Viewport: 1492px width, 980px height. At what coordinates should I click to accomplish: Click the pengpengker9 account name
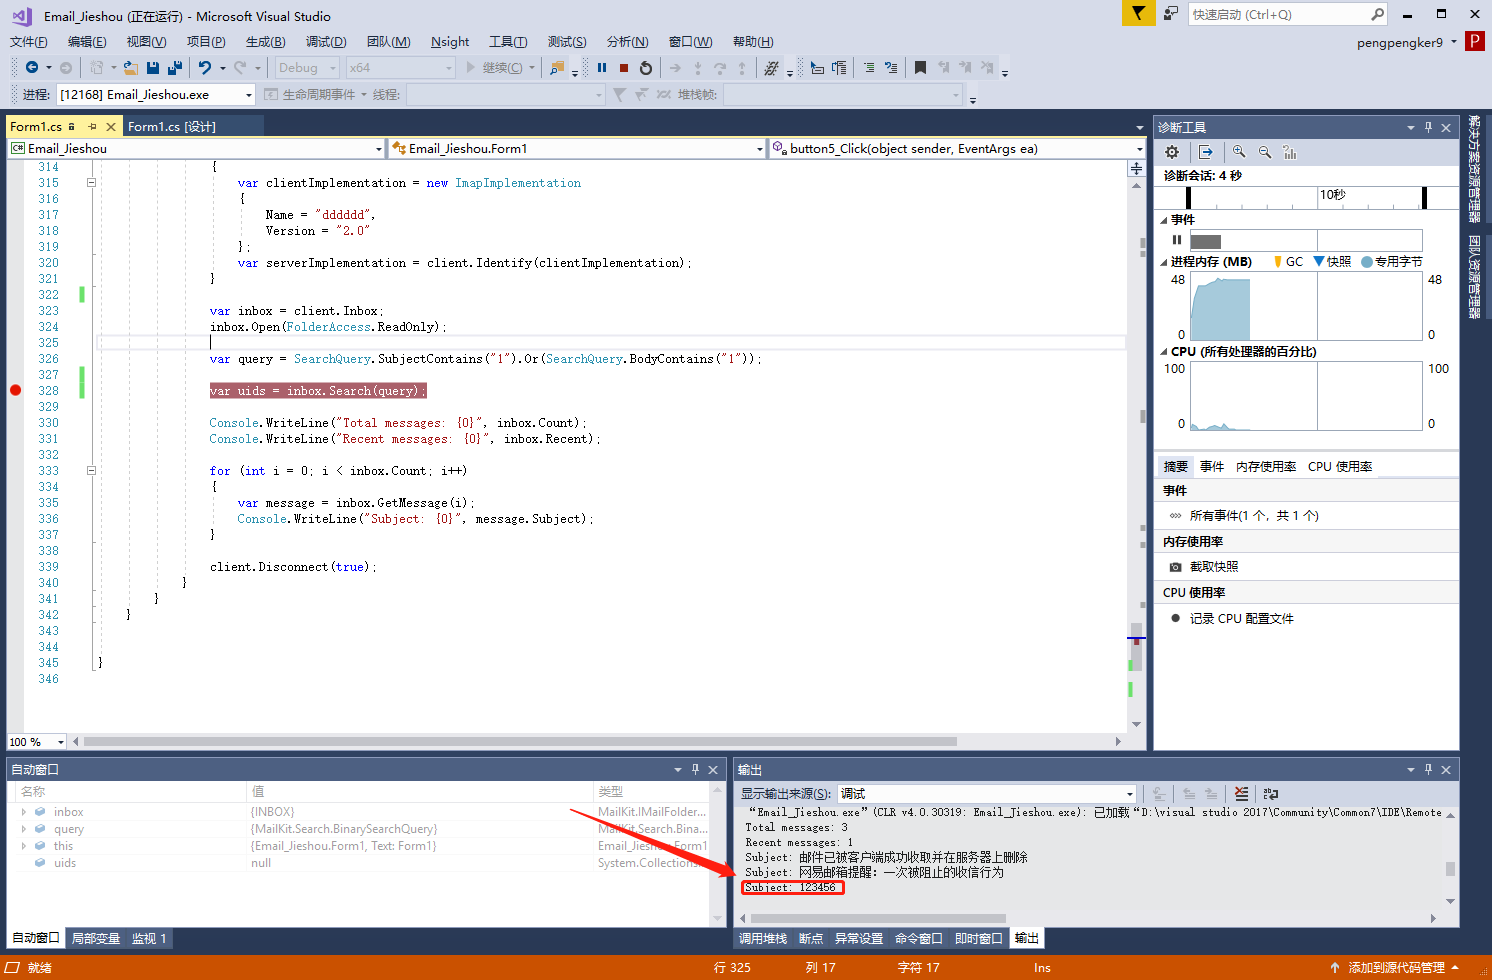(x=1400, y=42)
